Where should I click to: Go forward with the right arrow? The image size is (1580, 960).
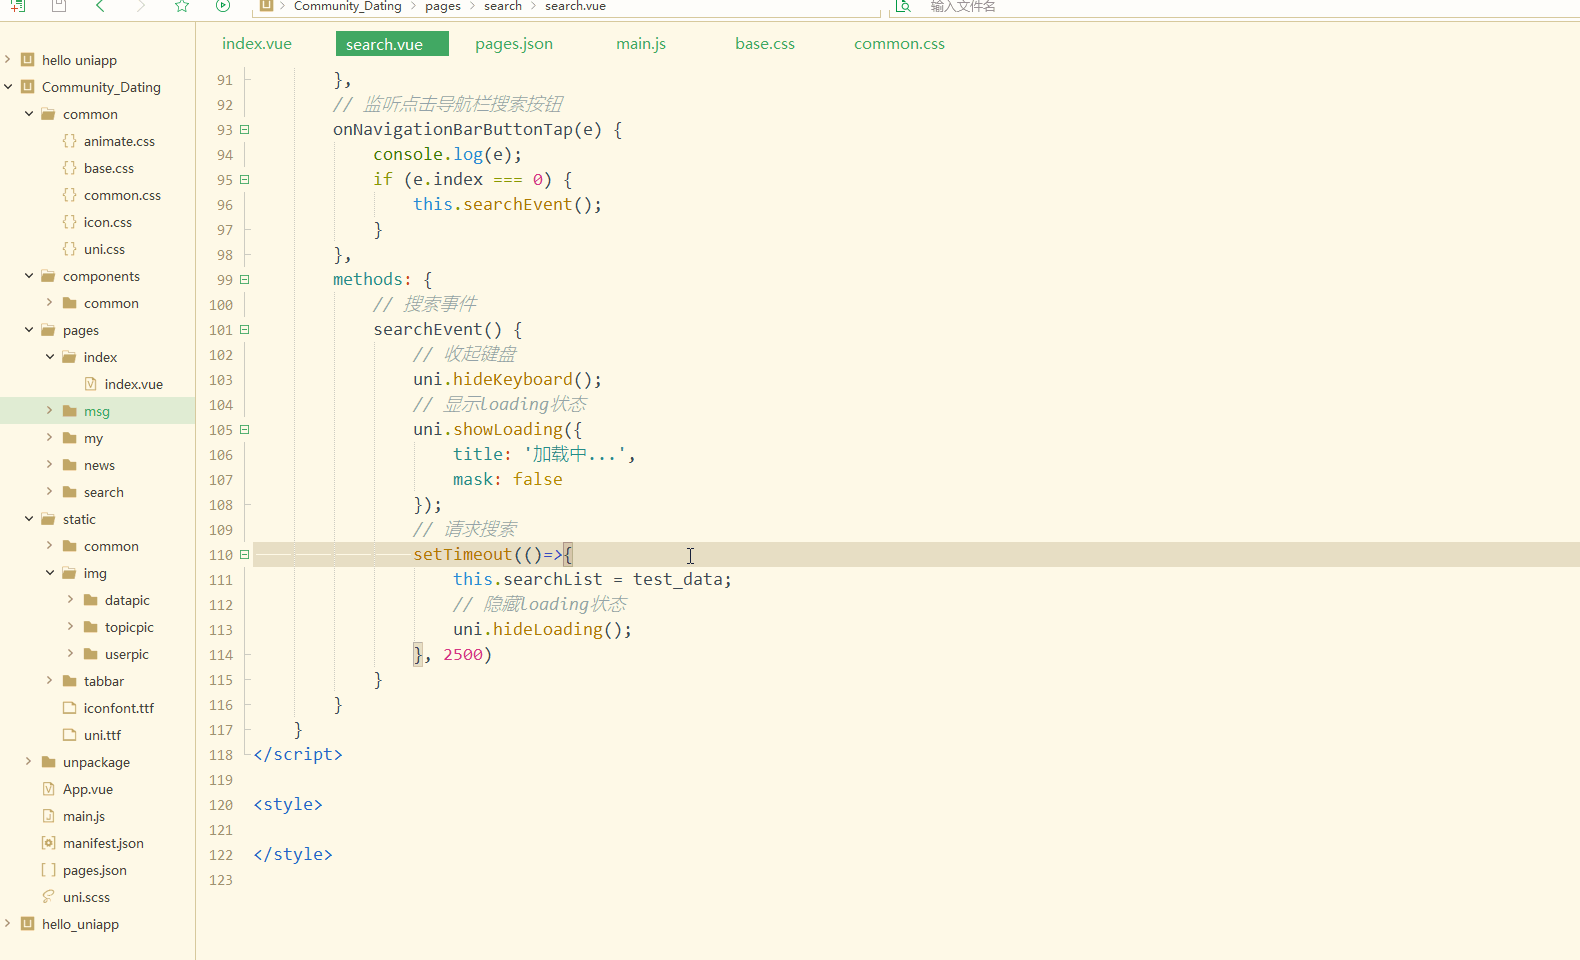(x=141, y=6)
